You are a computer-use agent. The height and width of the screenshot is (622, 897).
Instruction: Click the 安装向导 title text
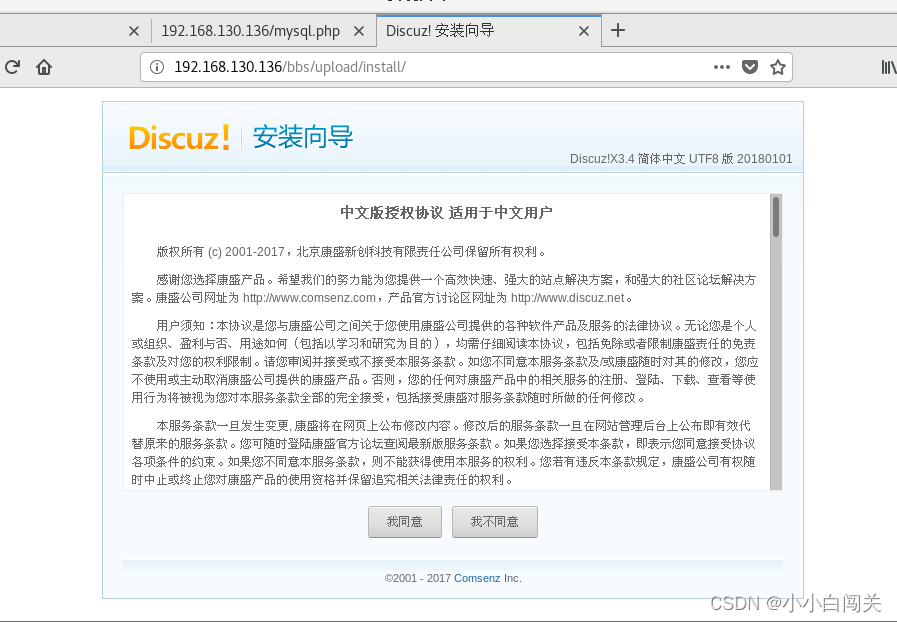tap(303, 137)
